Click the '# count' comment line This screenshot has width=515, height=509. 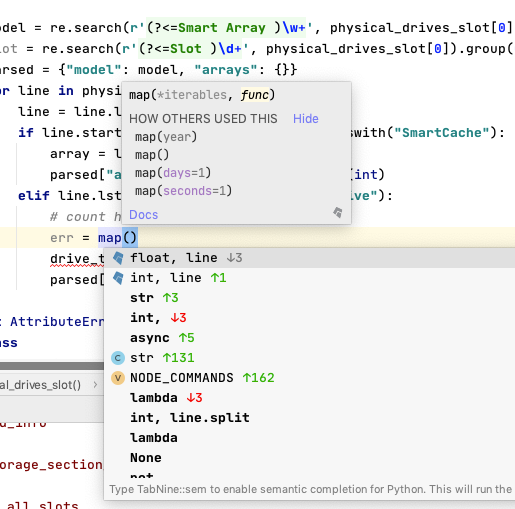85,217
